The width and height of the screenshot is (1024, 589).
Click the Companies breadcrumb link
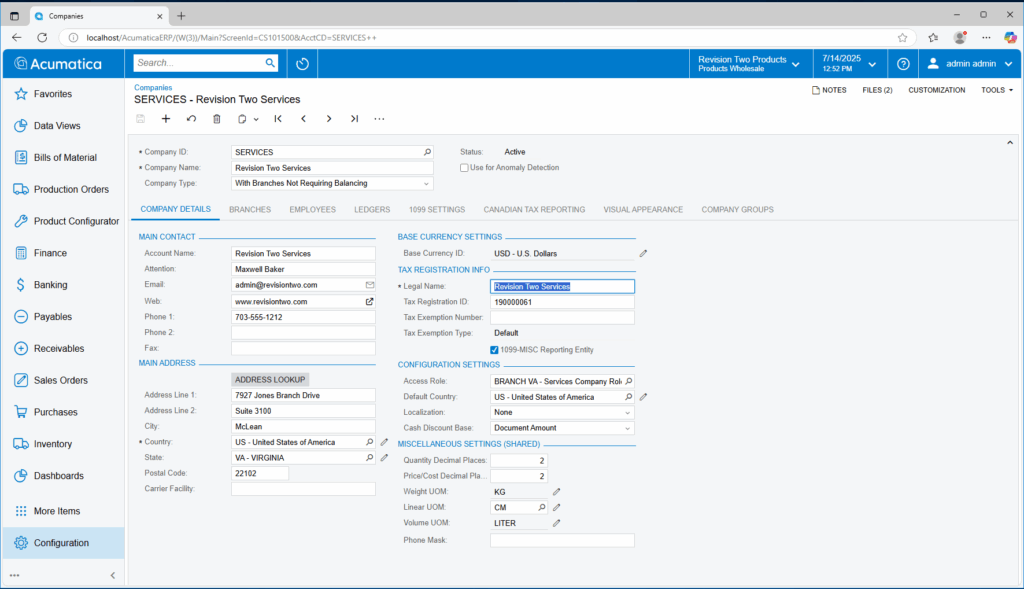[153, 88]
